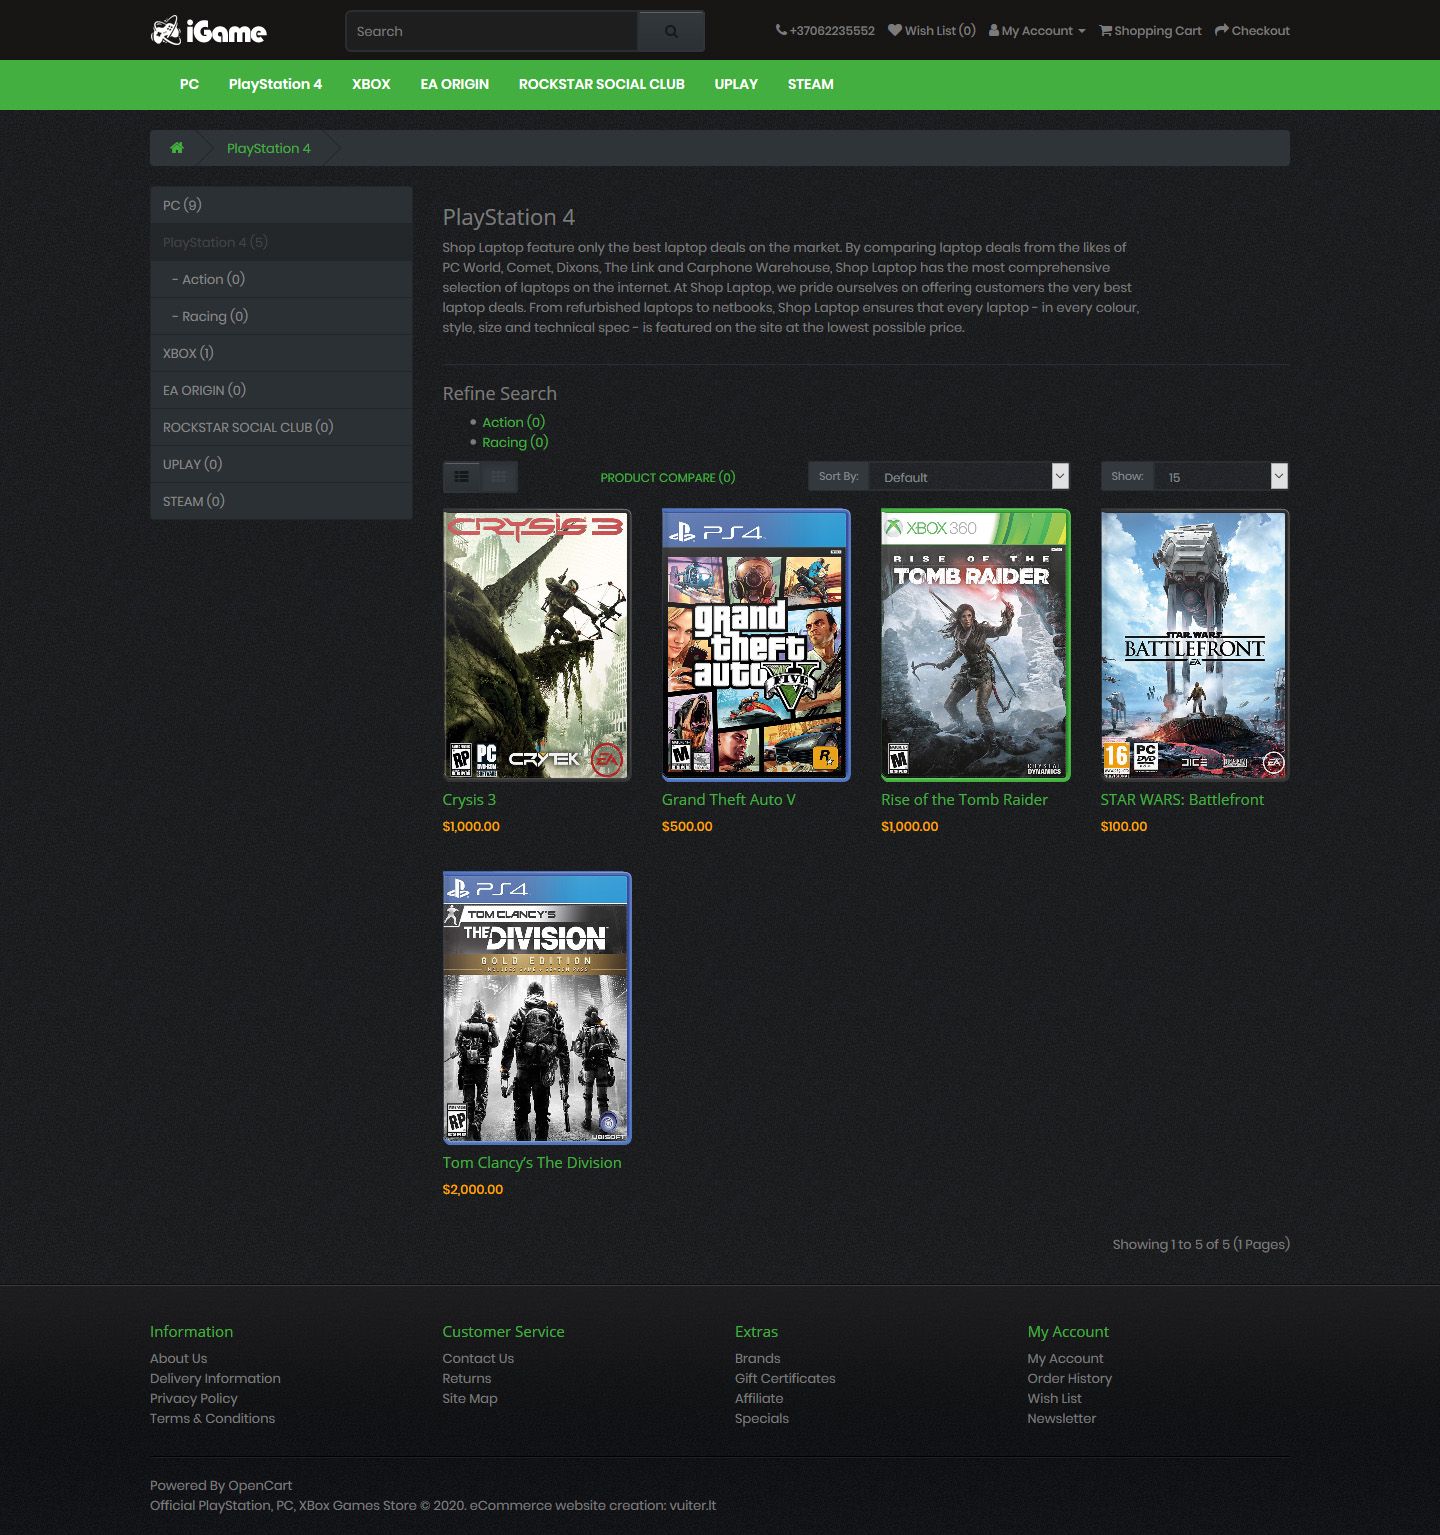Screen dimensions: 1440x1535
Task: Open Affiliate footer link
Action: point(759,1398)
